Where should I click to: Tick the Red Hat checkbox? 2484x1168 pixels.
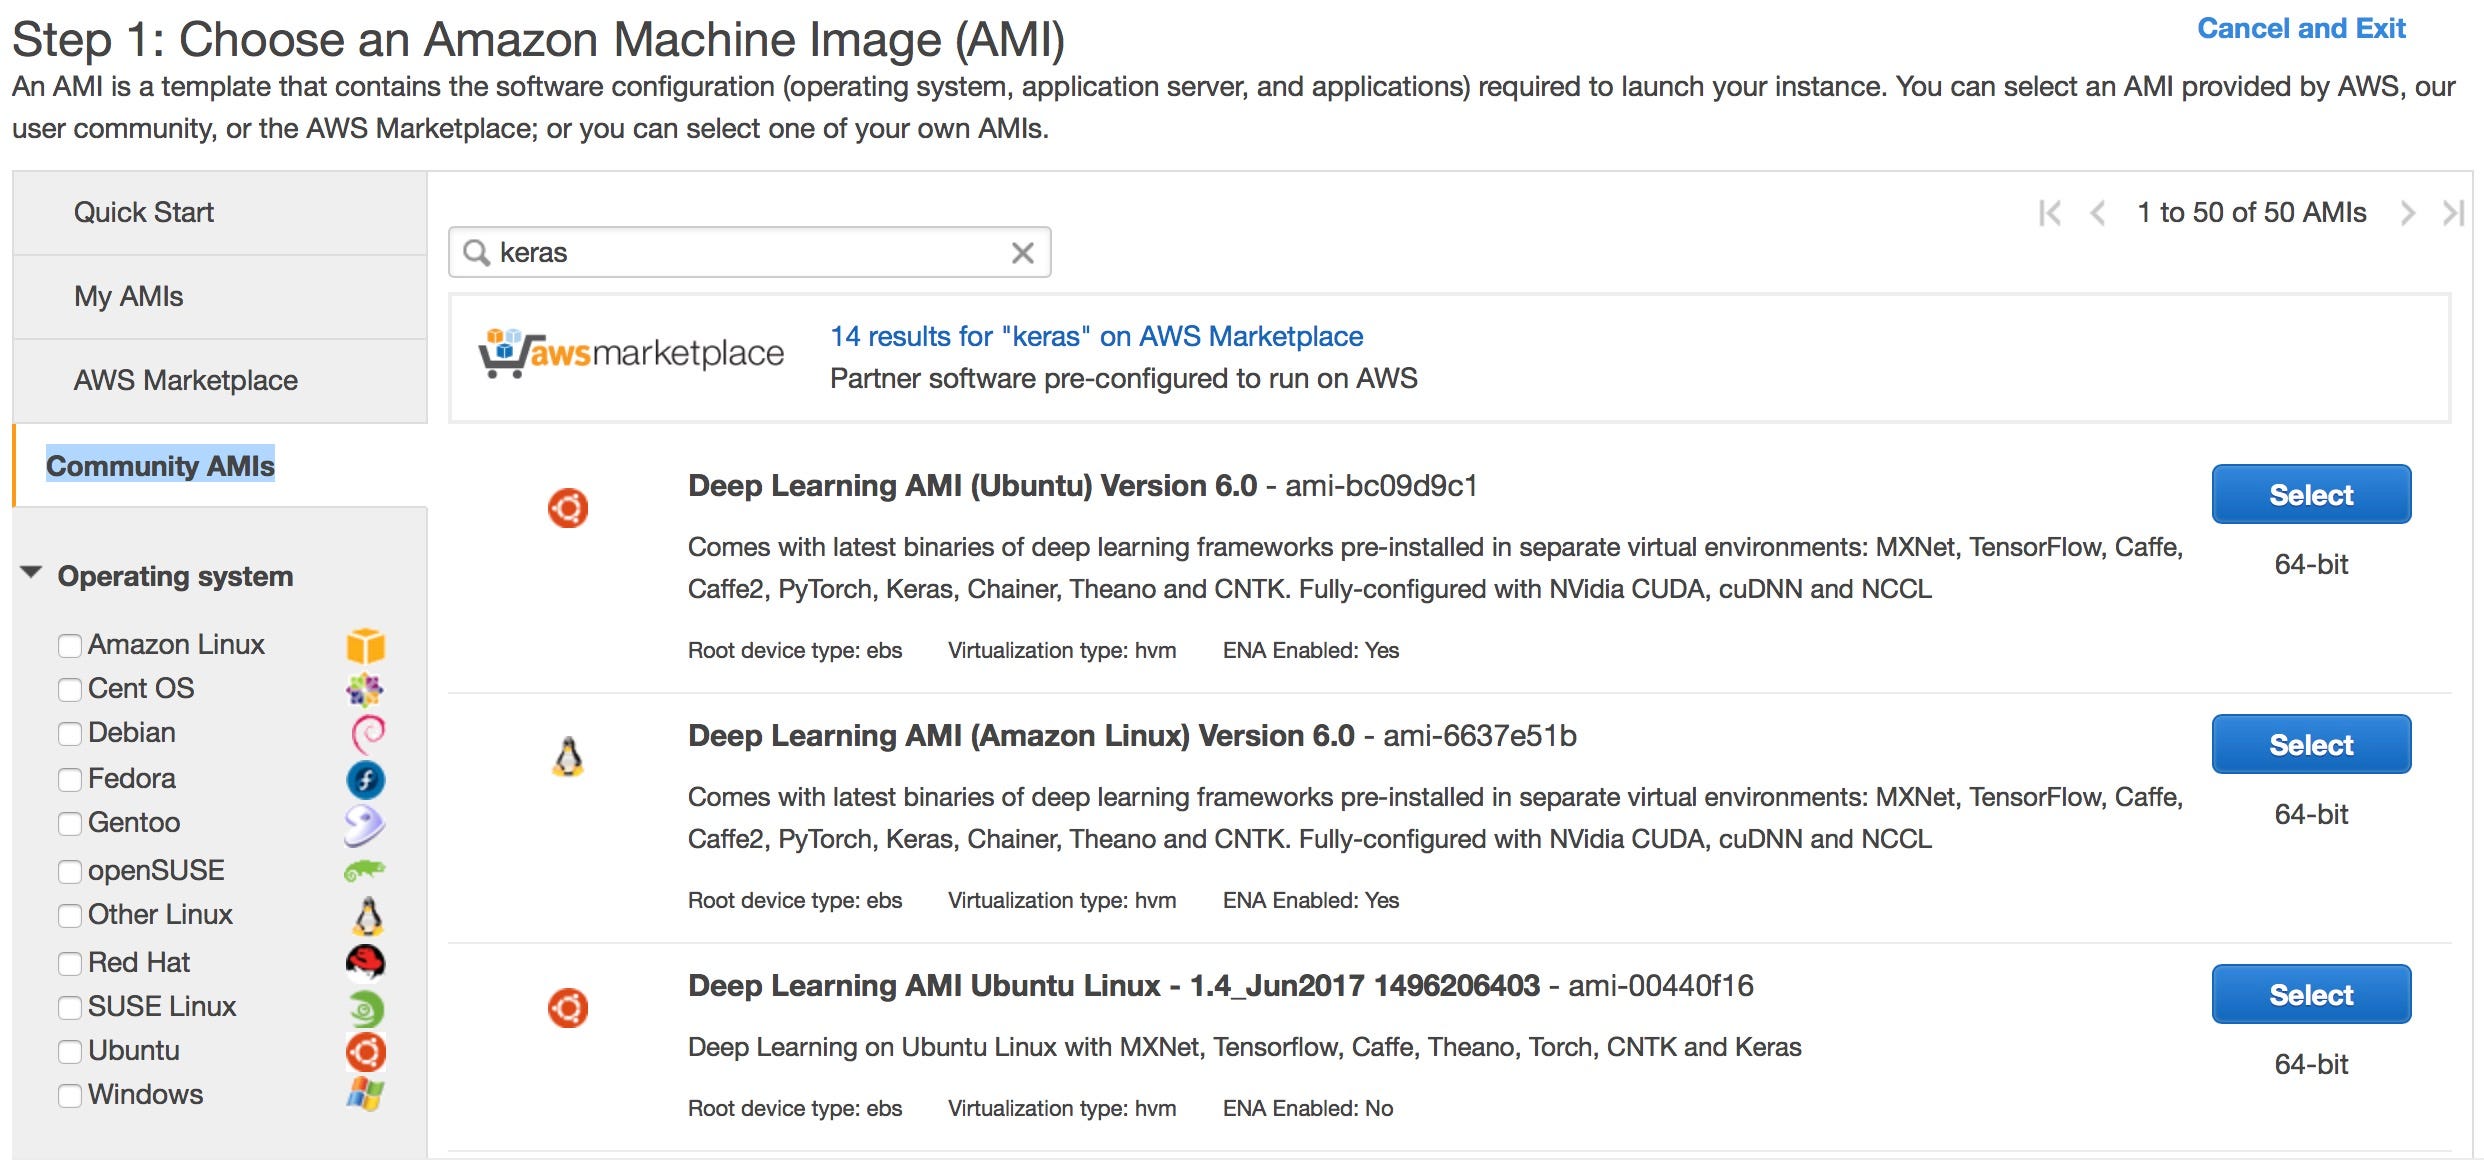70,964
